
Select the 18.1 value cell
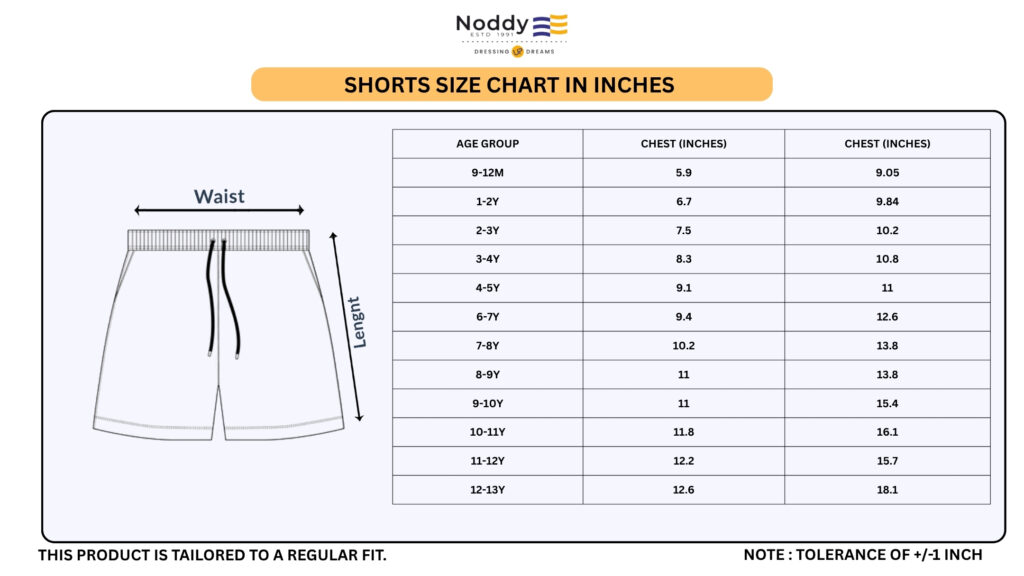tap(887, 490)
